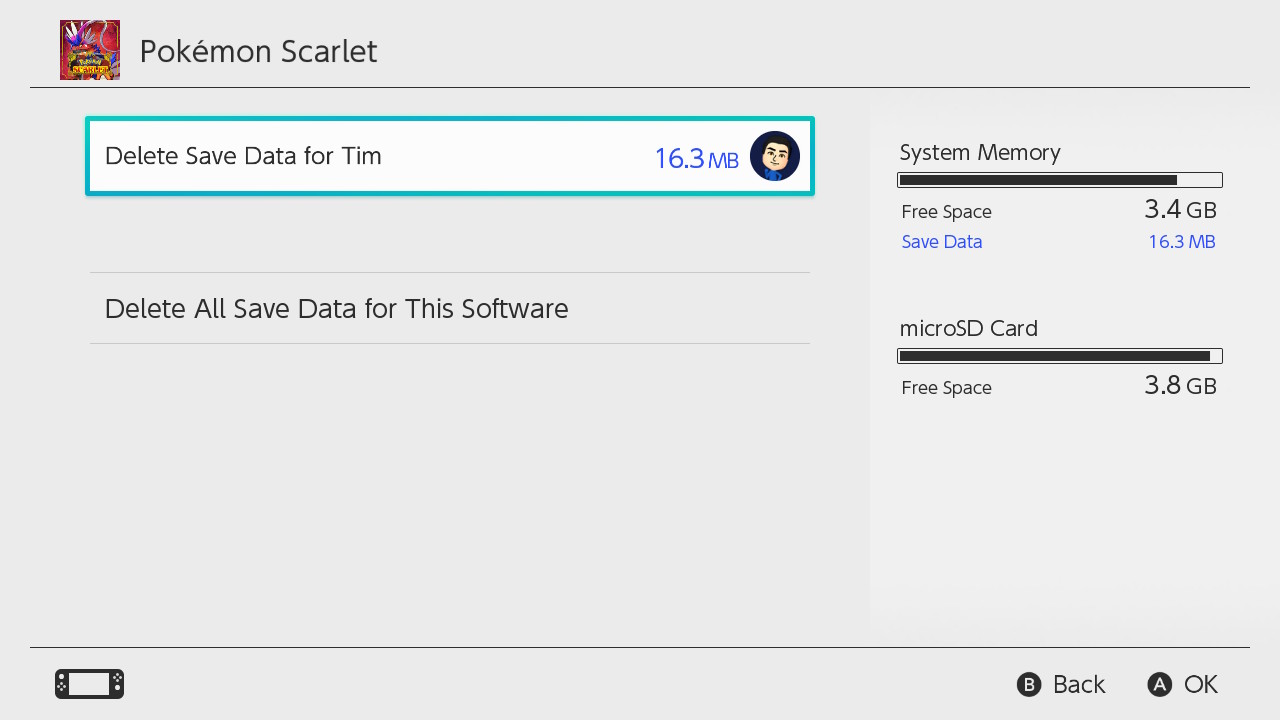The width and height of the screenshot is (1280, 720).
Task: Click the Pokémon Scarlet title text
Action: [x=258, y=51]
